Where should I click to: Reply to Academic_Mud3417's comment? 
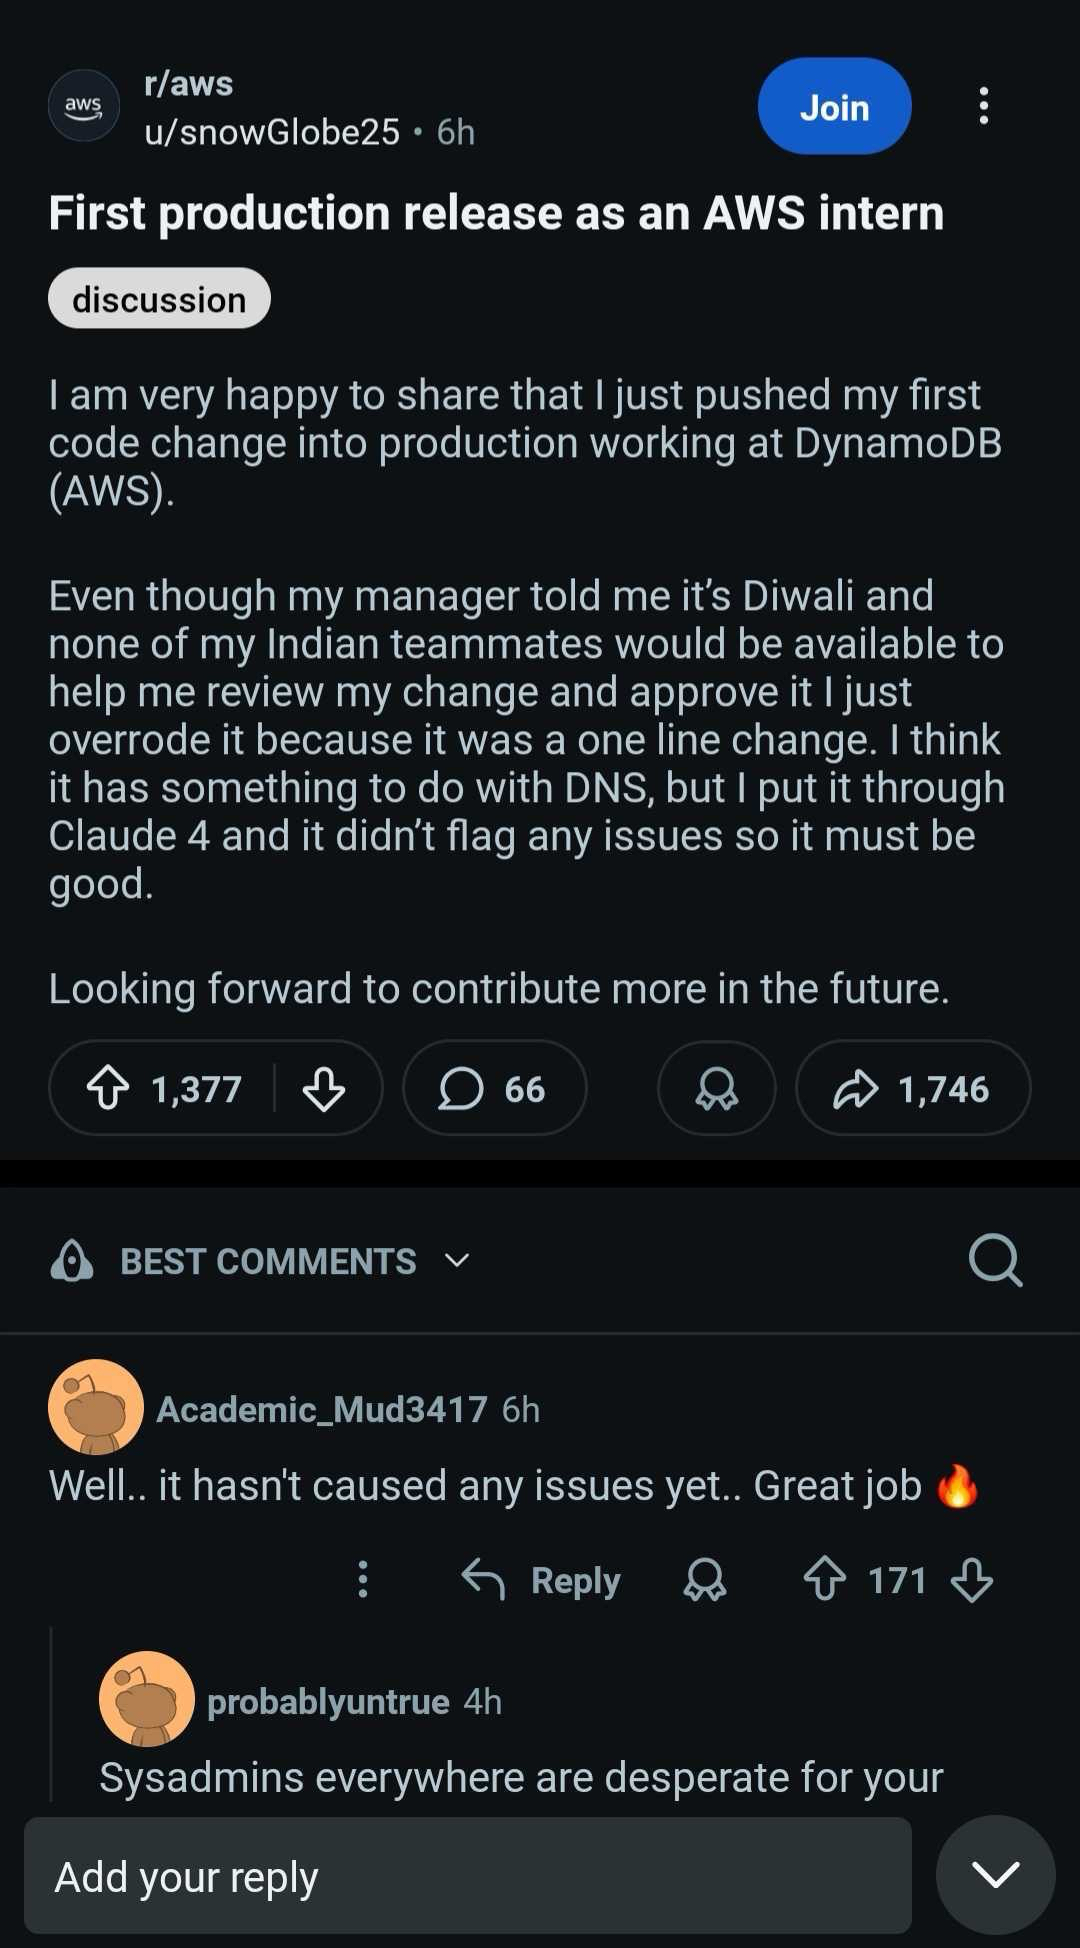(x=542, y=1580)
